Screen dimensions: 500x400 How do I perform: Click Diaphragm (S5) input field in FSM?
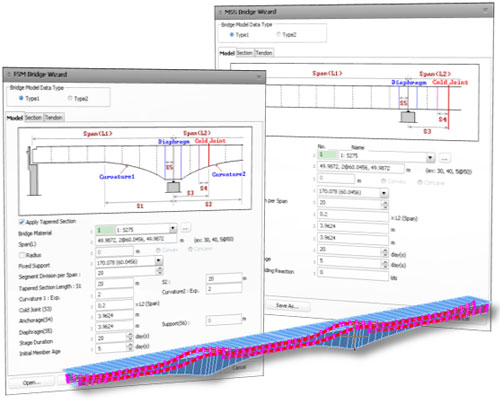[x=115, y=326]
